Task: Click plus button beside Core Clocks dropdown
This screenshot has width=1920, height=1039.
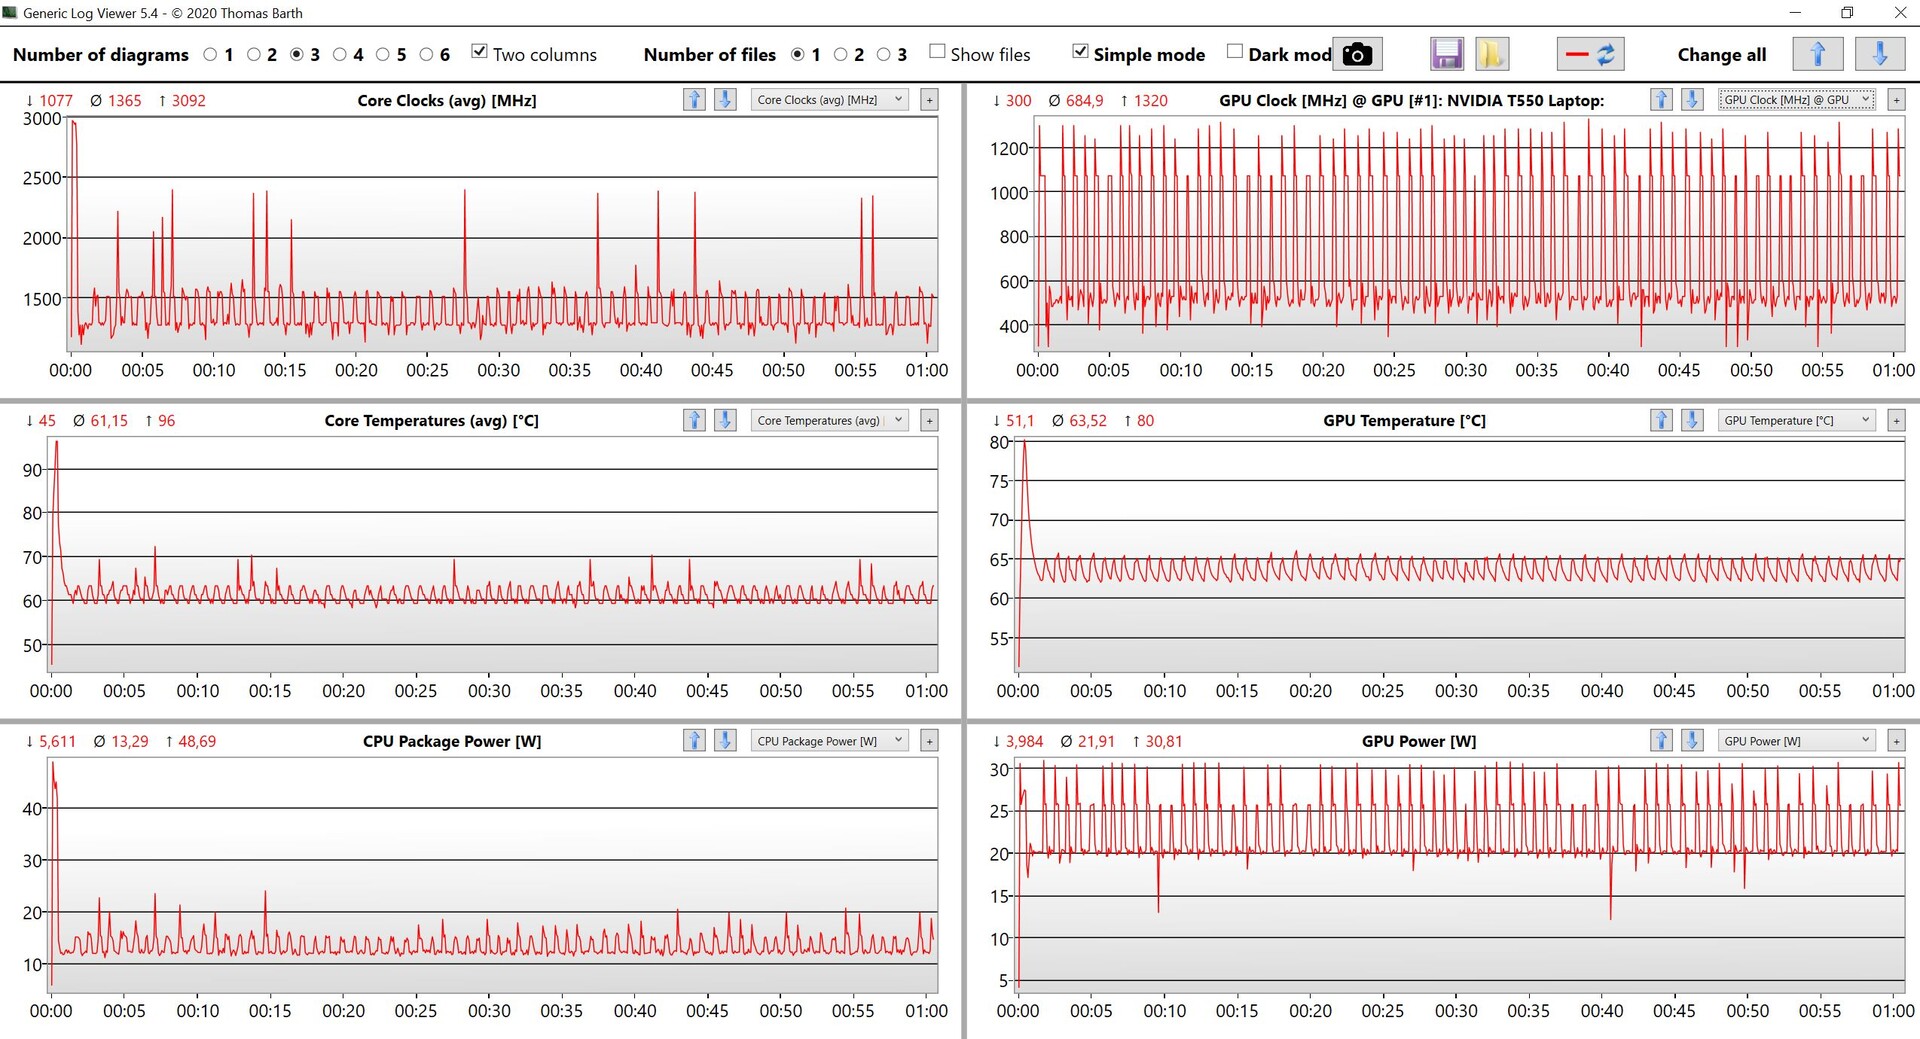Action: pyautogui.click(x=929, y=99)
